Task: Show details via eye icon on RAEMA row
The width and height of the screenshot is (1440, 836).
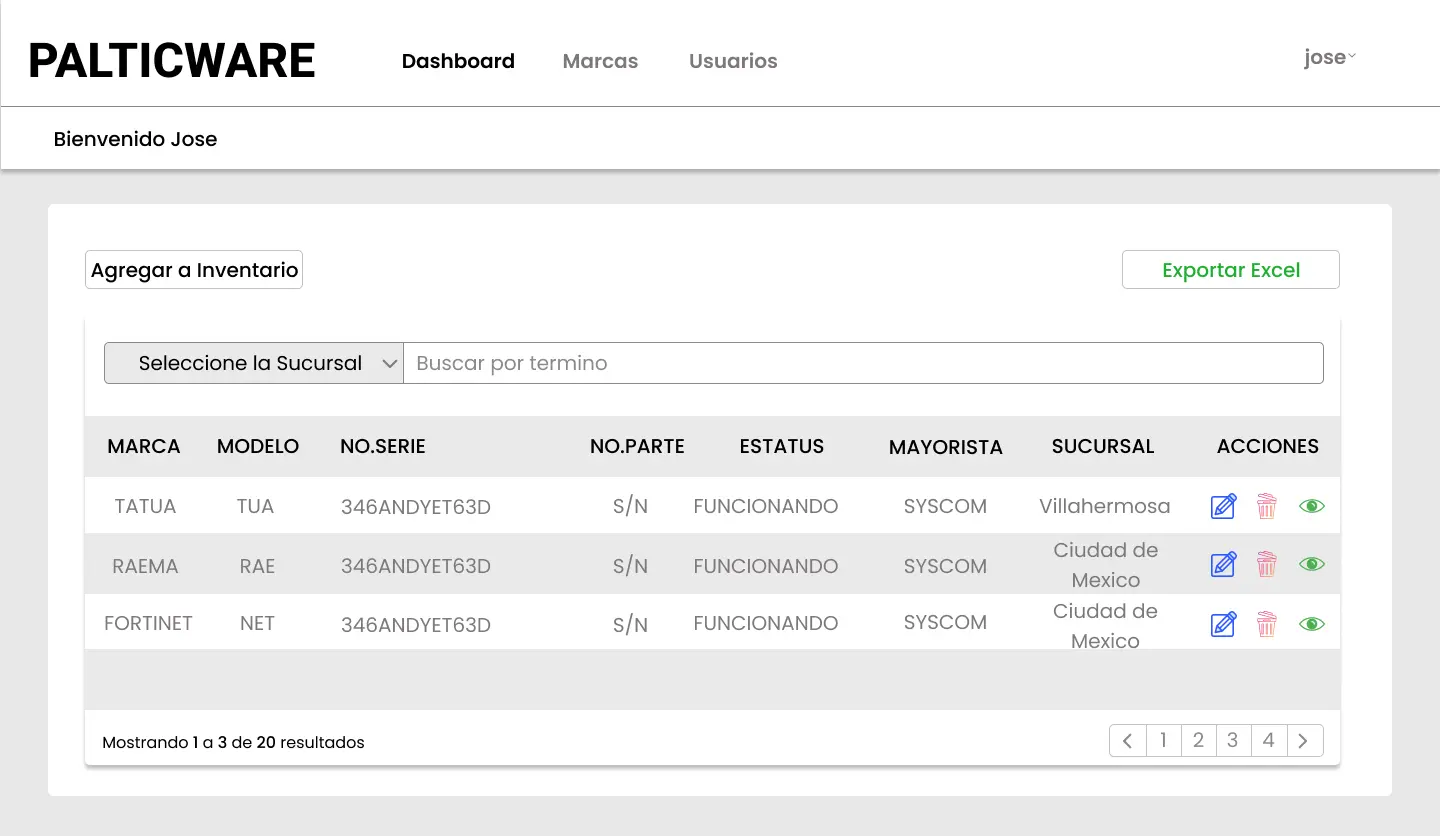Action: point(1311,564)
